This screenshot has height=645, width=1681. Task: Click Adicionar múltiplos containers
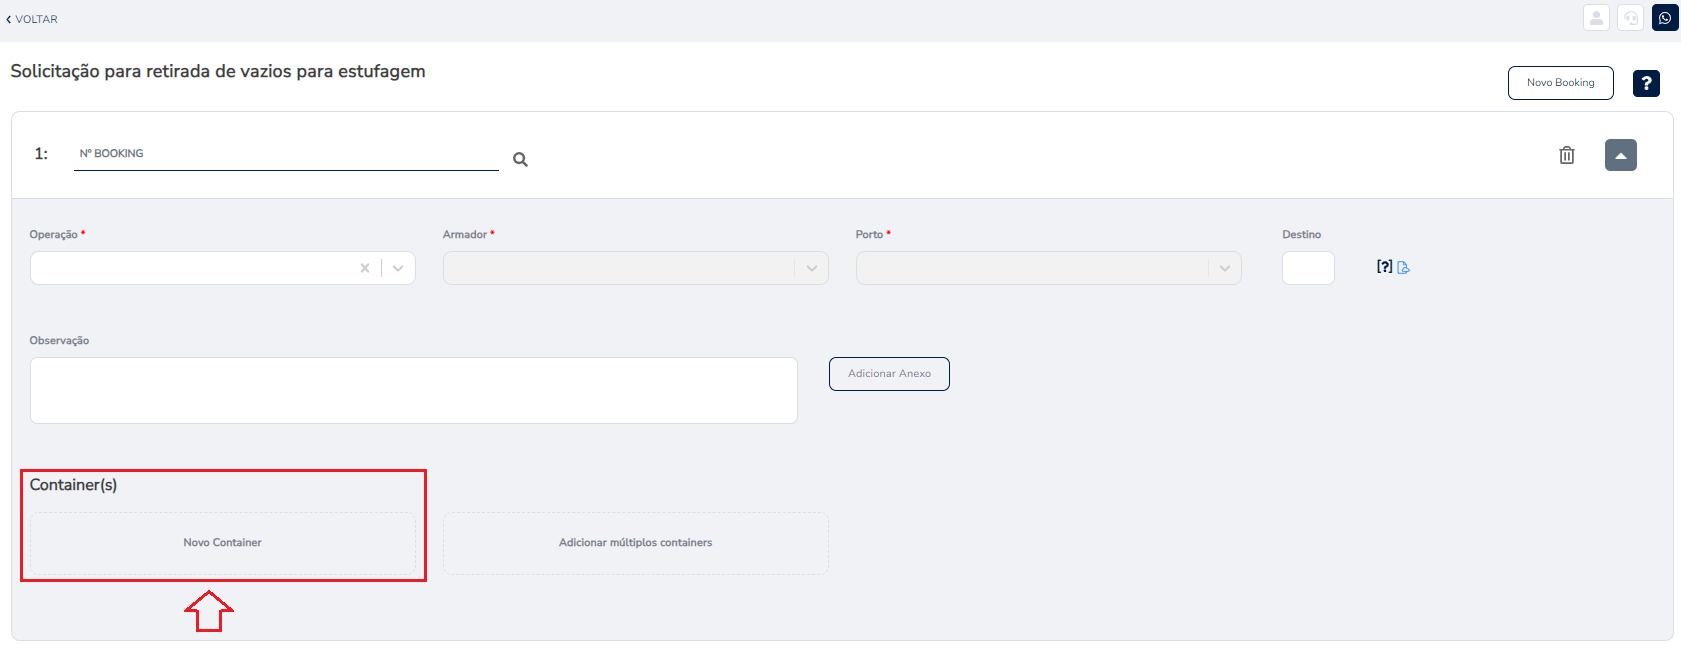point(635,543)
